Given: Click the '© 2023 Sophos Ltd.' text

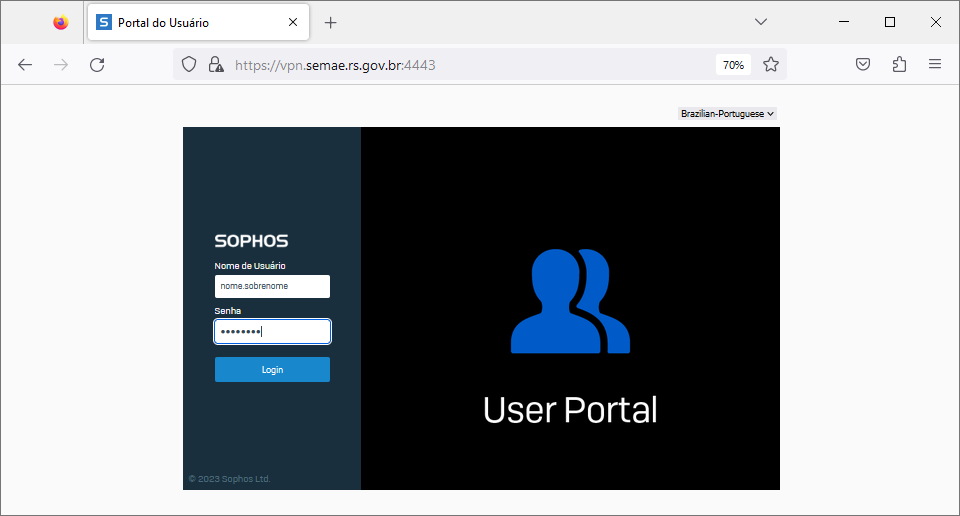Looking at the screenshot, I should click(x=230, y=479).
